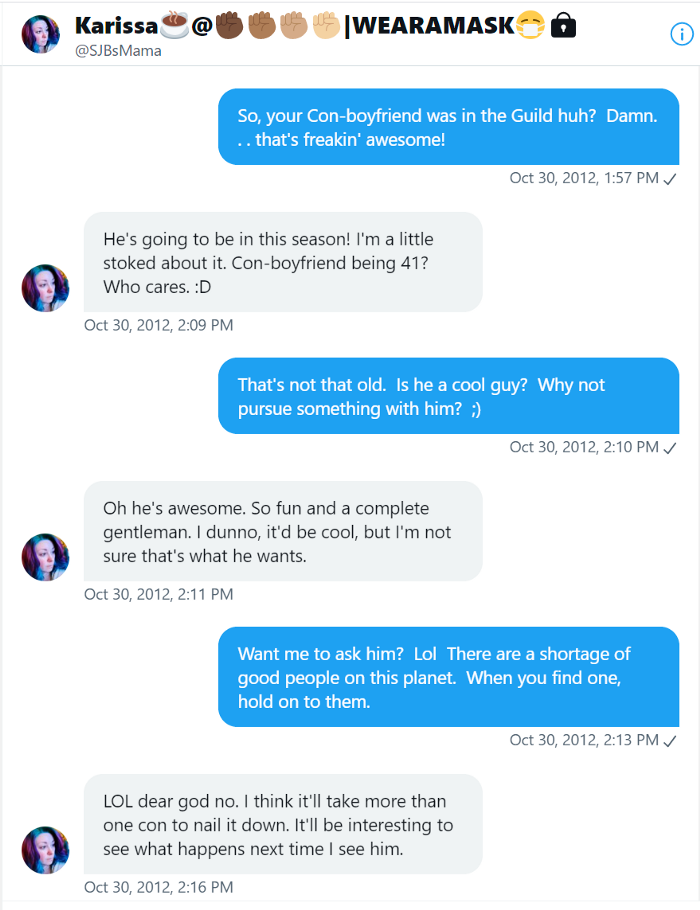This screenshot has width=700, height=910.
Task: Open Karissa's profile picture in header
Action: (40, 34)
